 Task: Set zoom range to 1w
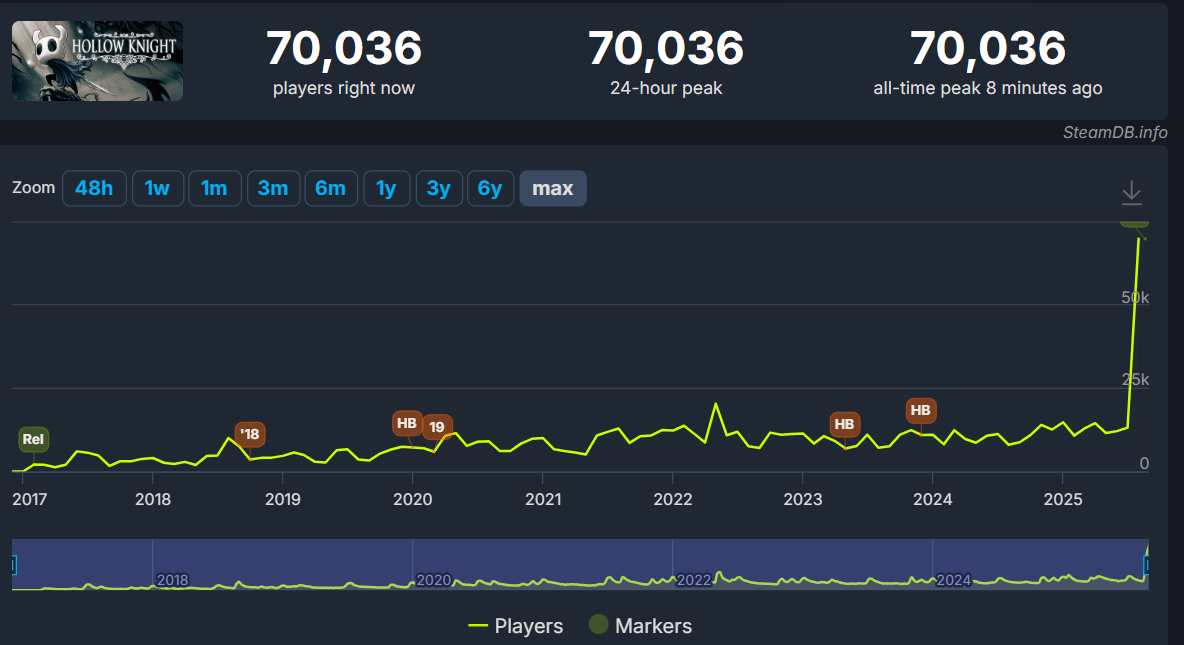[x=157, y=188]
